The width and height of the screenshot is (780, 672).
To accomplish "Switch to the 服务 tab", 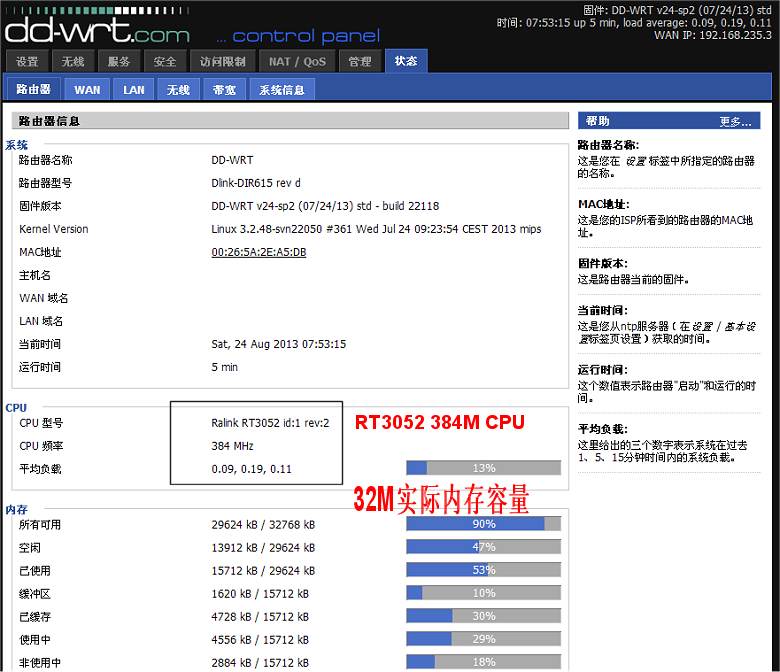I will (x=119, y=62).
